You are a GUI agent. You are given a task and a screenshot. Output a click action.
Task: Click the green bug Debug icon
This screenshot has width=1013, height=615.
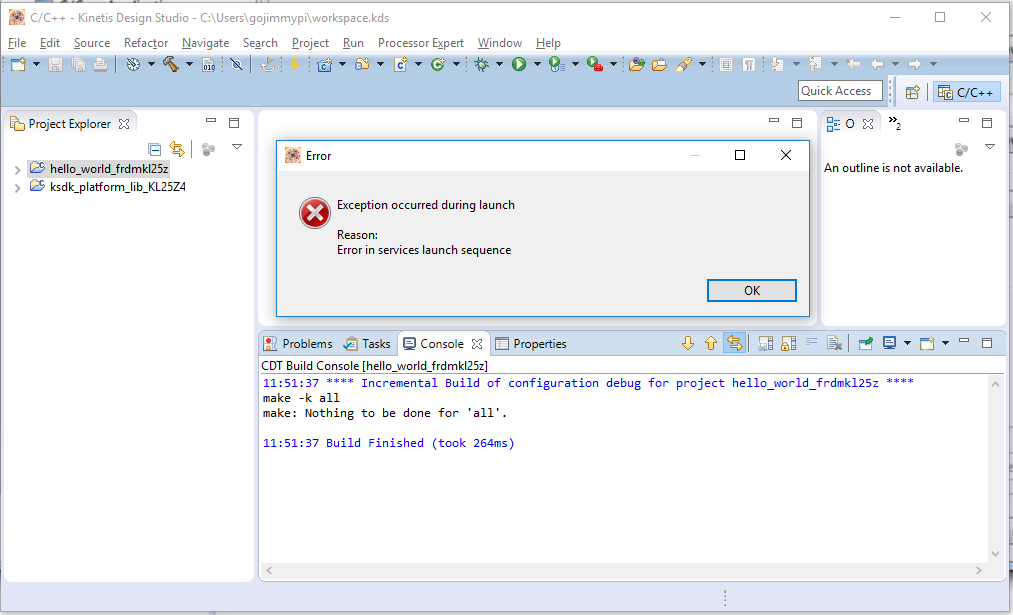(481, 64)
